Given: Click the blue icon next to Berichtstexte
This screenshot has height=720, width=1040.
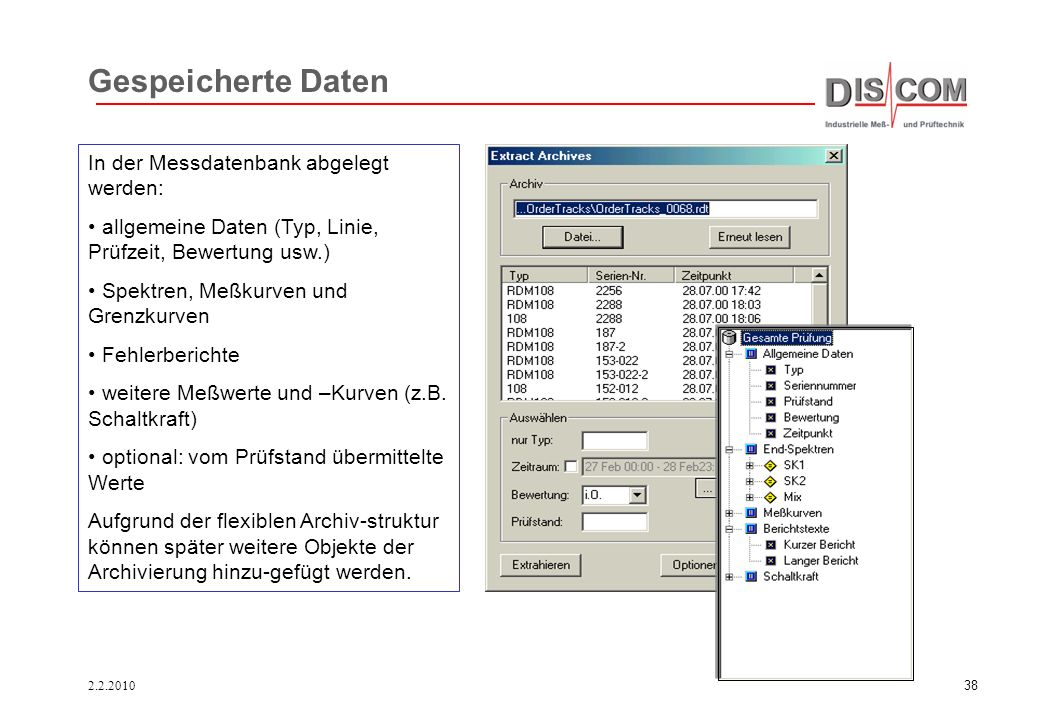Looking at the screenshot, I should [x=751, y=528].
